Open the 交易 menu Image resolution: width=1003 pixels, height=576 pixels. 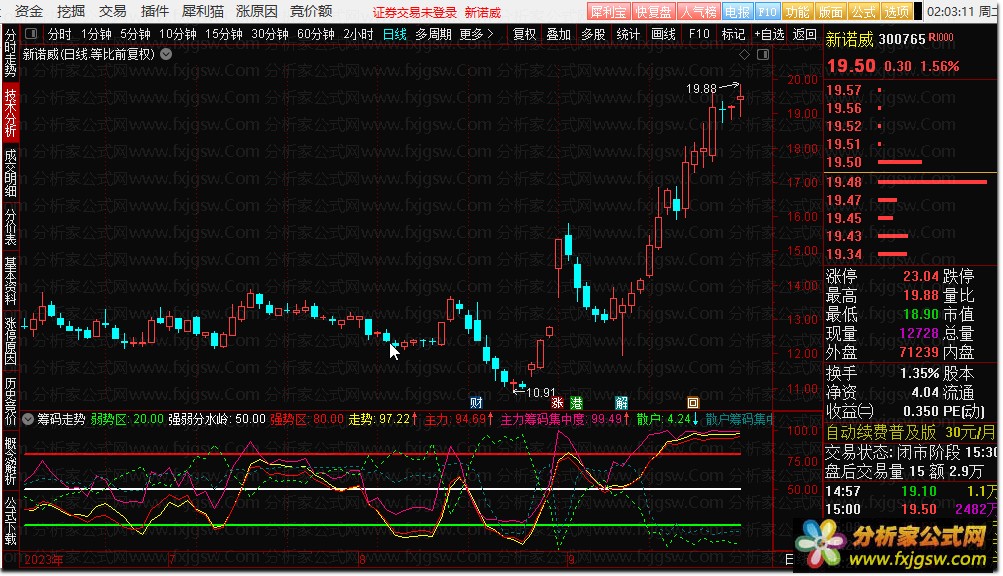[x=113, y=12]
